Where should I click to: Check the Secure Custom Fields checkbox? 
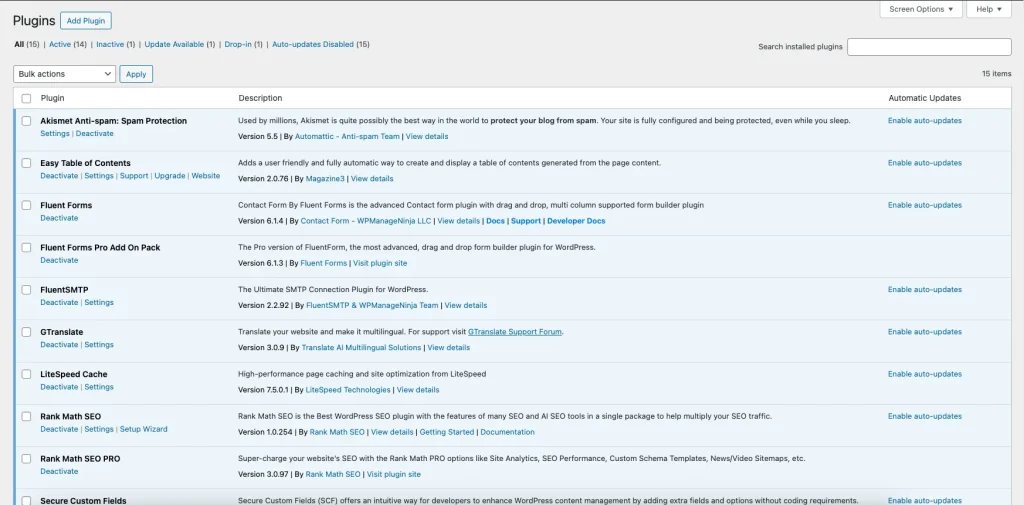click(26, 500)
